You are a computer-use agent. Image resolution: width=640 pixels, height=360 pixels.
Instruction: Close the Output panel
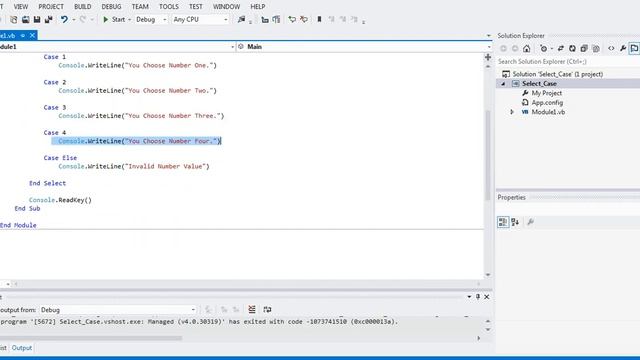click(487, 297)
